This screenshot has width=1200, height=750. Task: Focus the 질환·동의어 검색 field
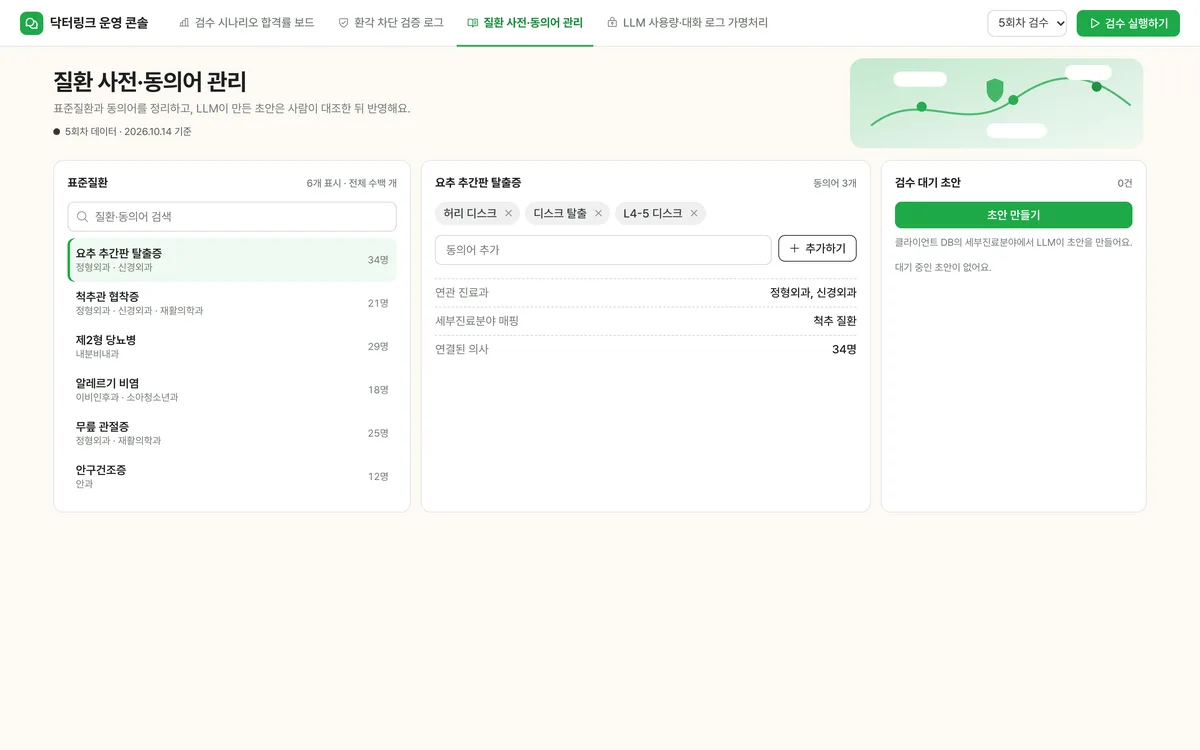pyautogui.click(x=232, y=216)
